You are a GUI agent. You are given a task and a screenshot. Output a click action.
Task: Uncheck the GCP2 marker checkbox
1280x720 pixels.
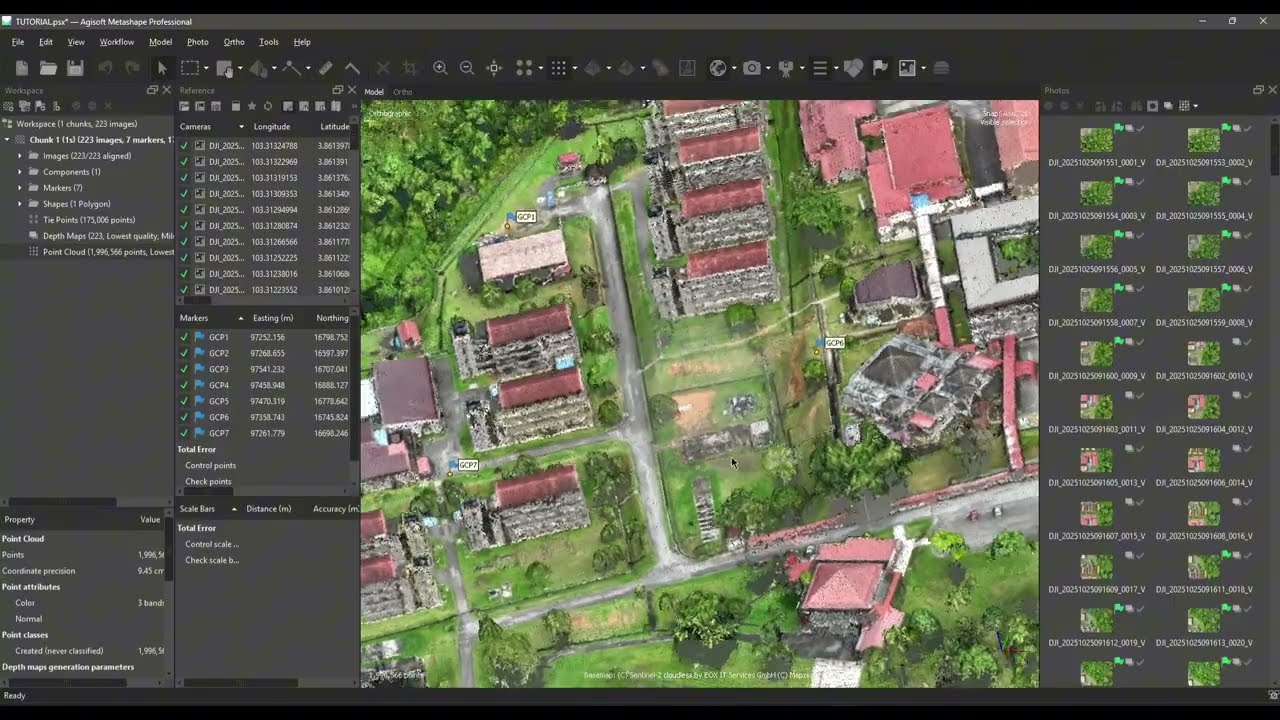click(x=184, y=353)
